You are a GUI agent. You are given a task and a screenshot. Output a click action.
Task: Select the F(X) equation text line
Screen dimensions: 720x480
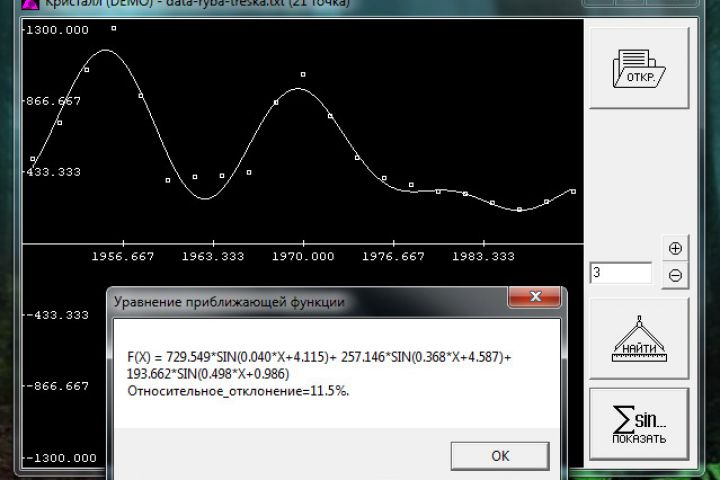click(x=319, y=357)
